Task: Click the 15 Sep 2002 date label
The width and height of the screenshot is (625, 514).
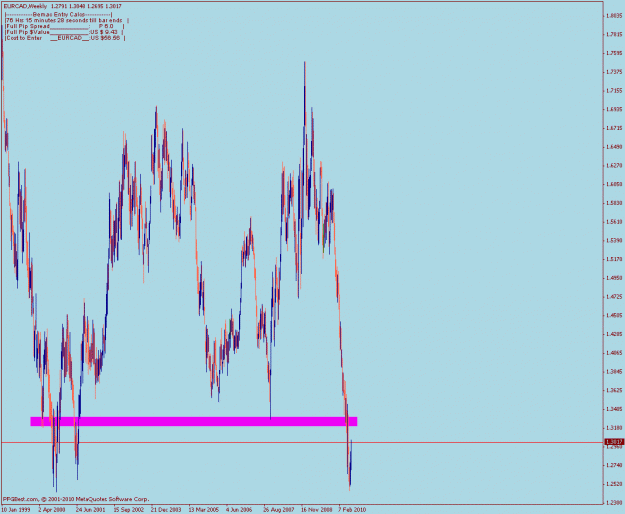Action: 128,510
